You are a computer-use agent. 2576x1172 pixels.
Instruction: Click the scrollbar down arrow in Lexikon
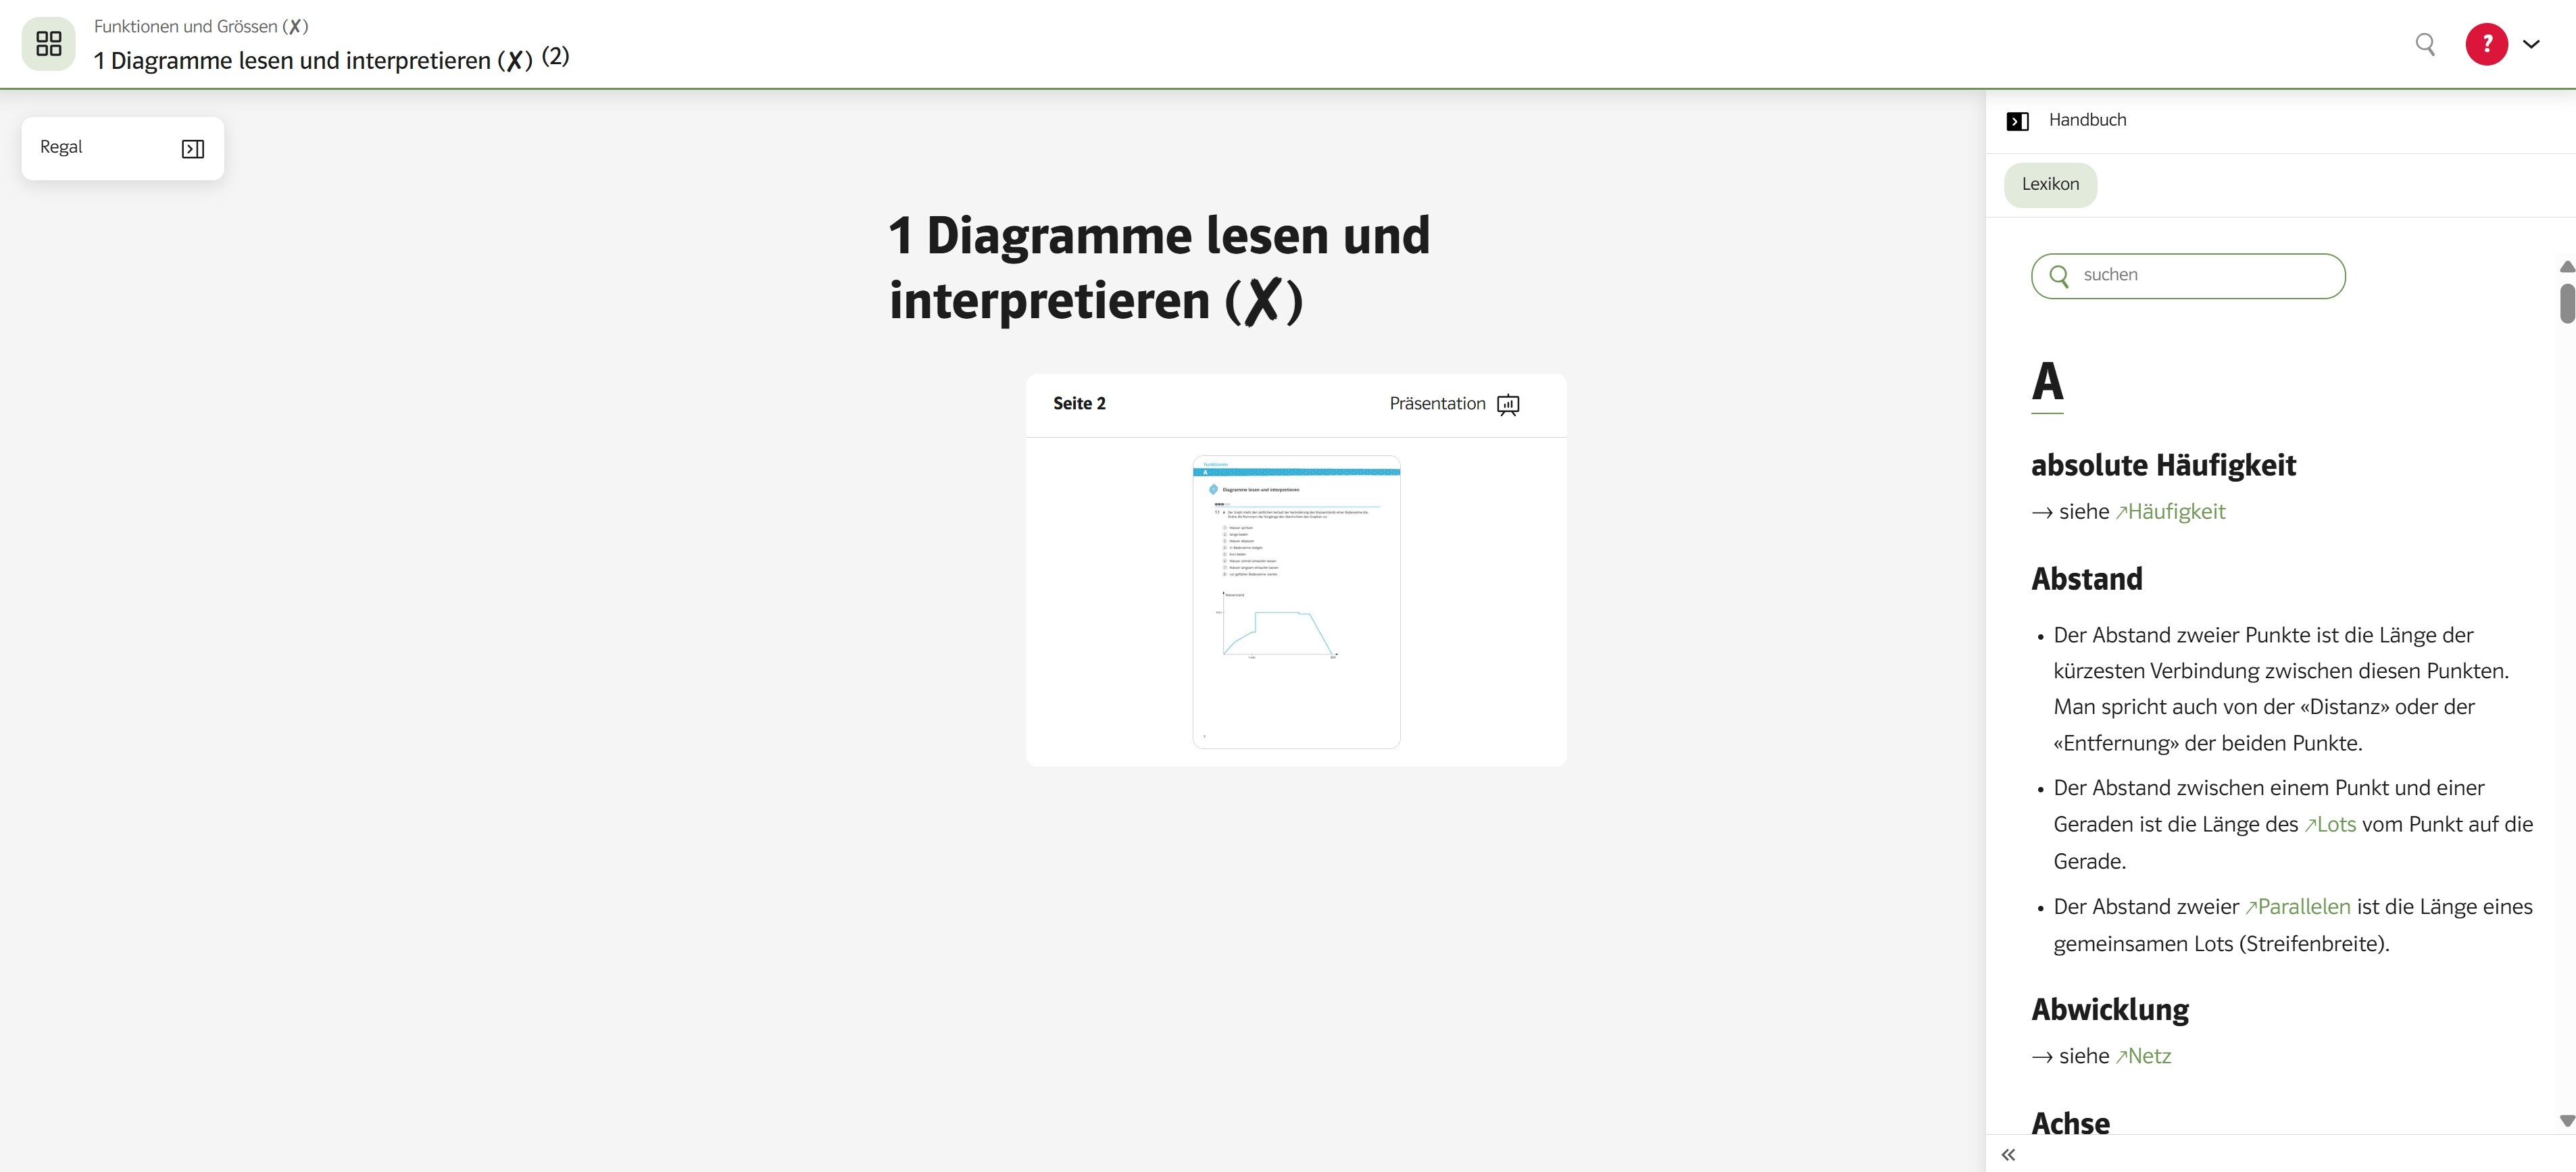click(x=2566, y=1121)
